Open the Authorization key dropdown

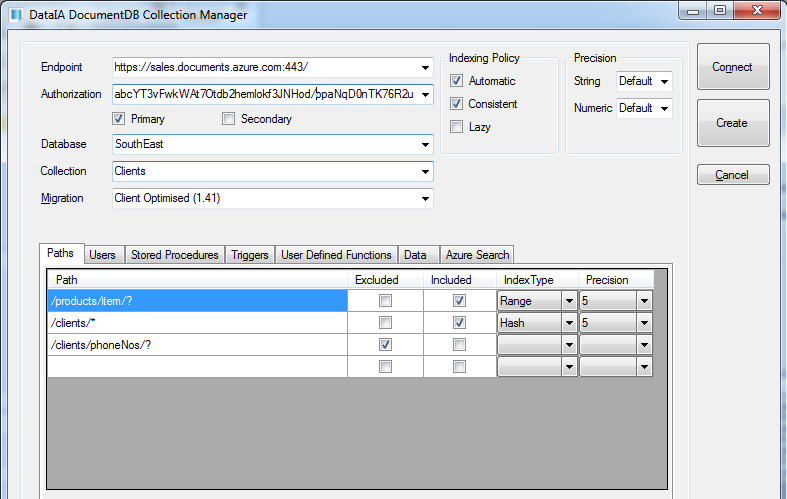coord(425,94)
